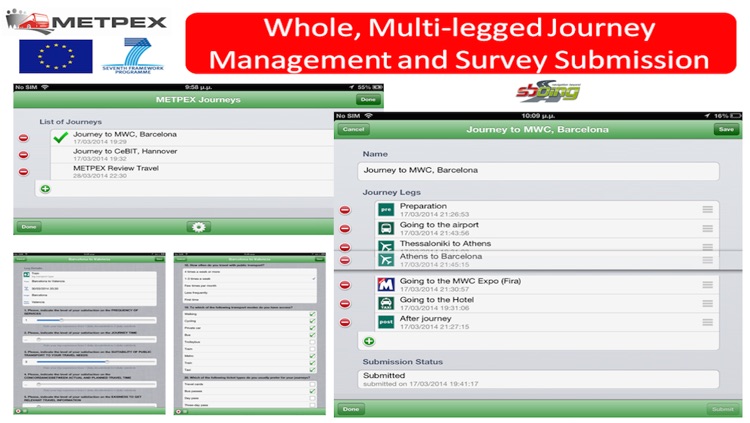
Task: Open 'After journey' leg row
Action: tap(547, 322)
